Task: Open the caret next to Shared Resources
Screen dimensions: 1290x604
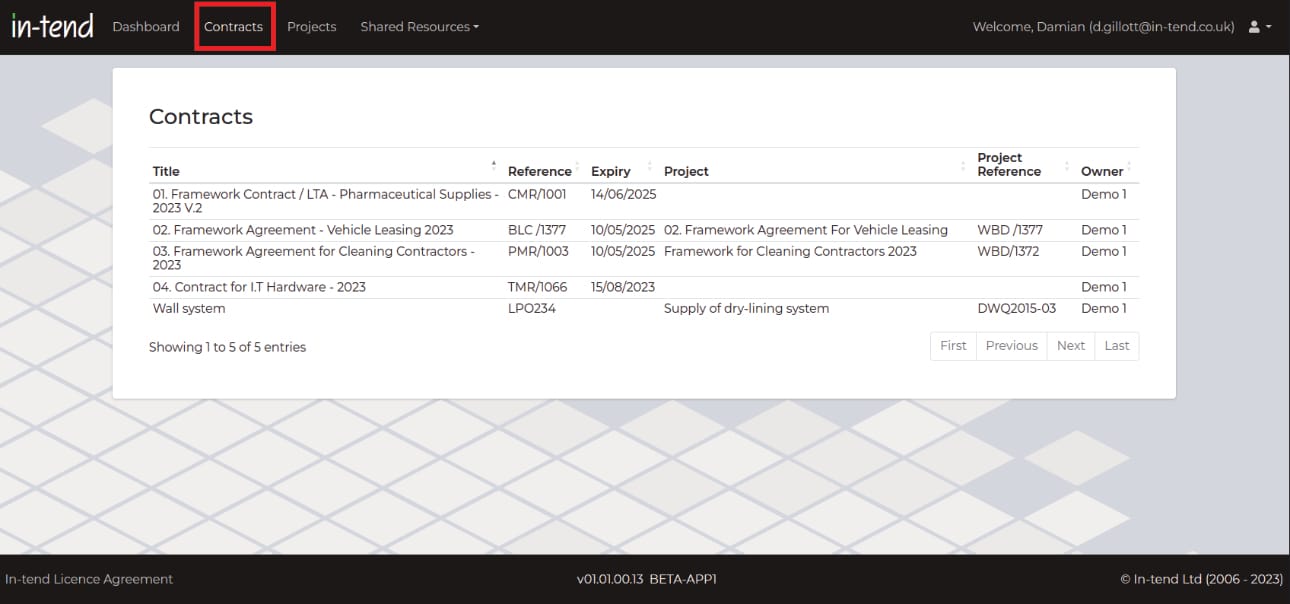Action: (x=474, y=27)
